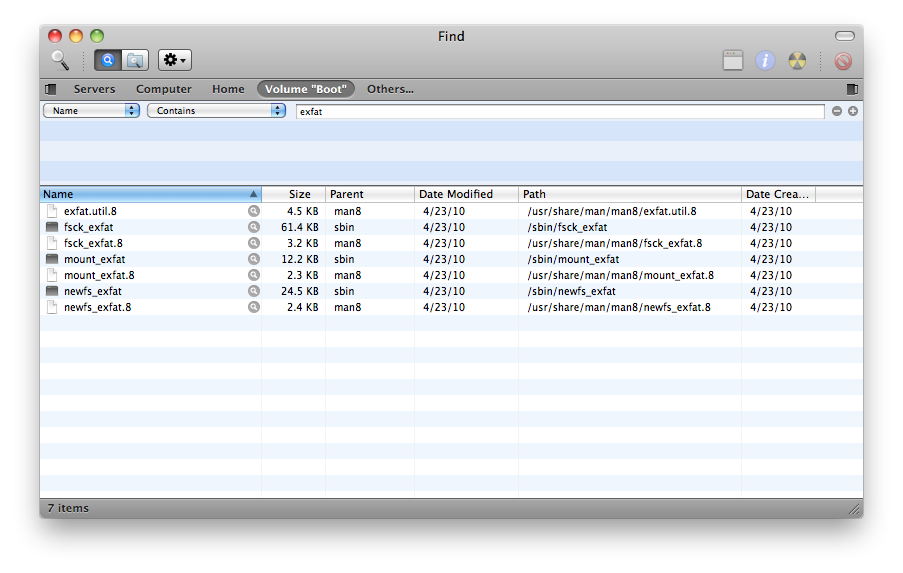Reveal mount_exfat with its magnifier icon
The height and width of the screenshot is (573, 903).
click(253, 260)
